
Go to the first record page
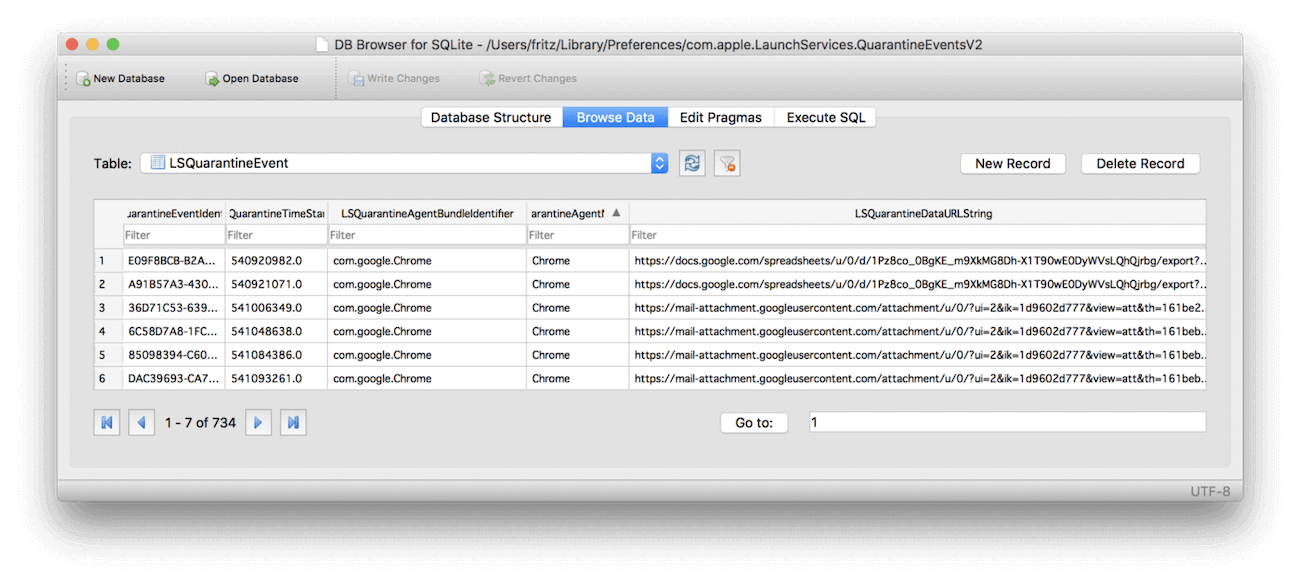(107, 422)
